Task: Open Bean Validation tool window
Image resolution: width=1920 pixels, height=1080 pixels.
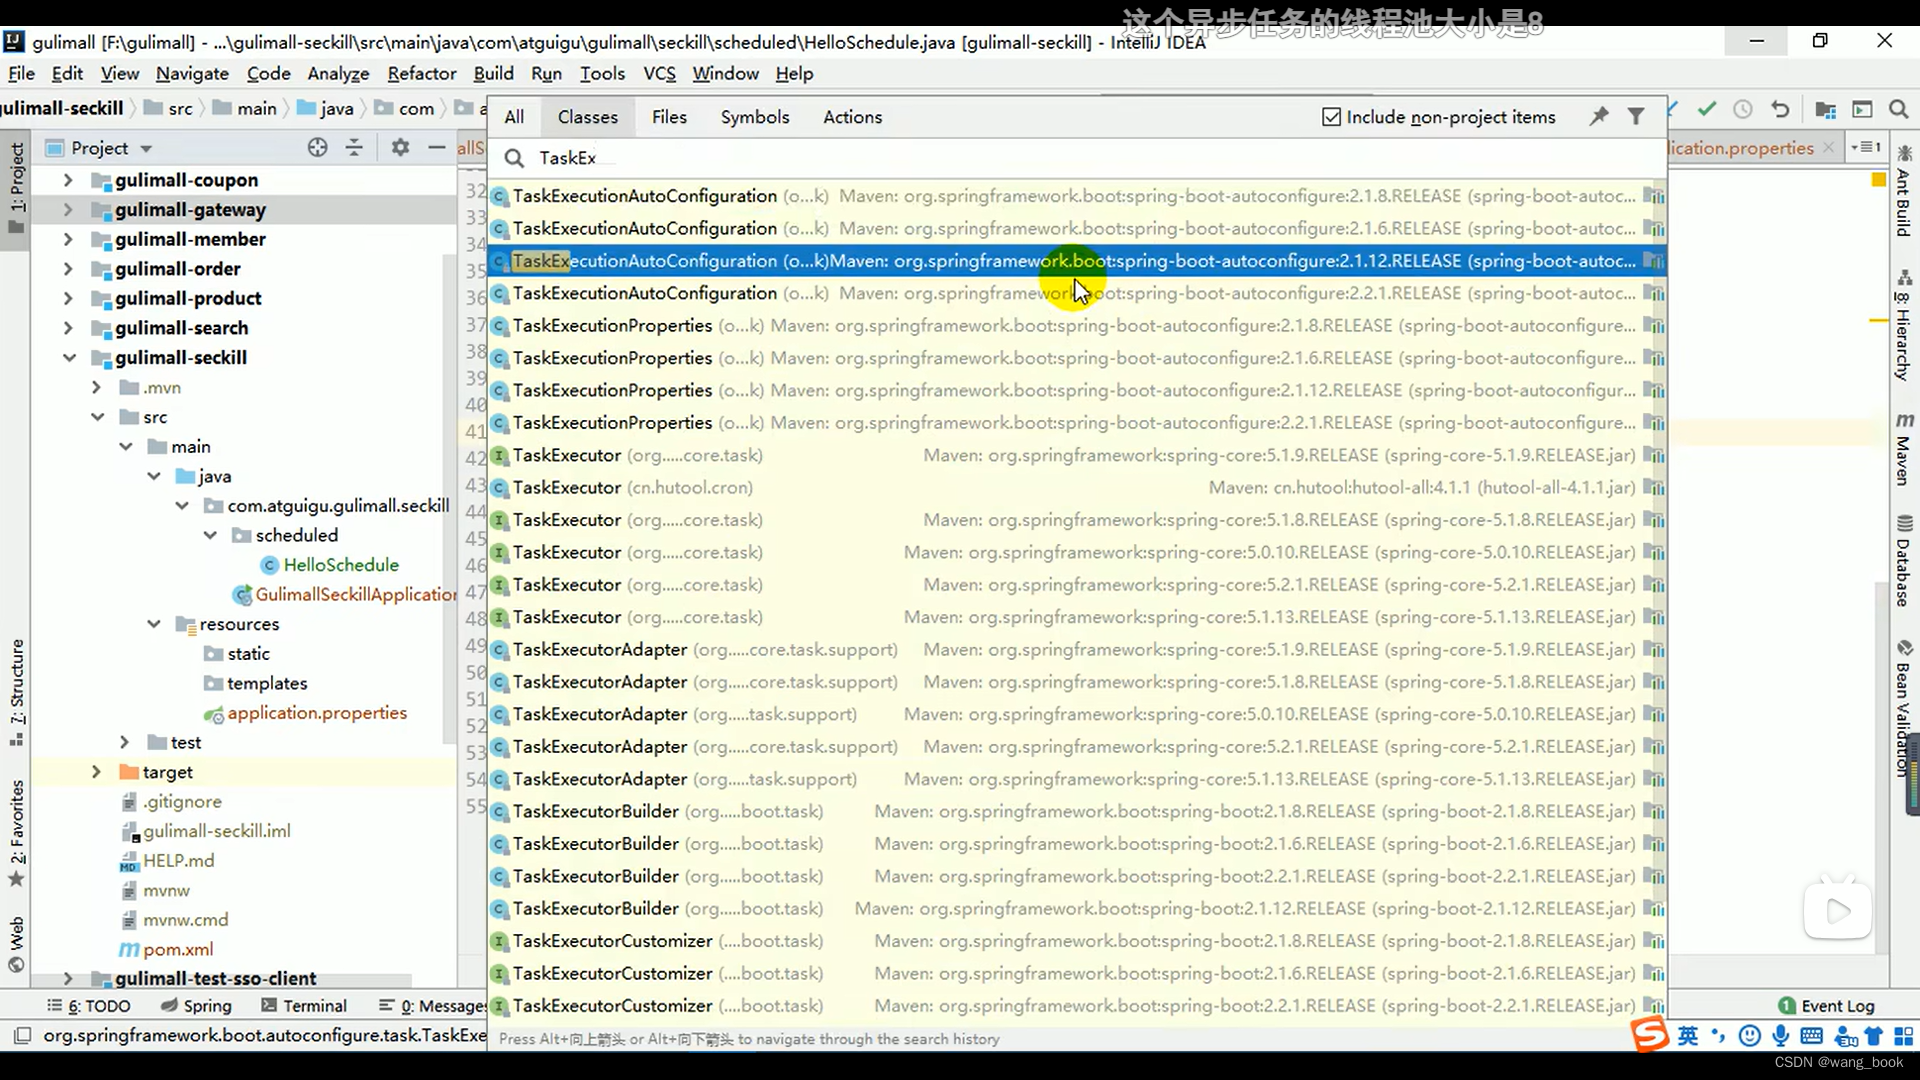Action: click(x=1903, y=707)
